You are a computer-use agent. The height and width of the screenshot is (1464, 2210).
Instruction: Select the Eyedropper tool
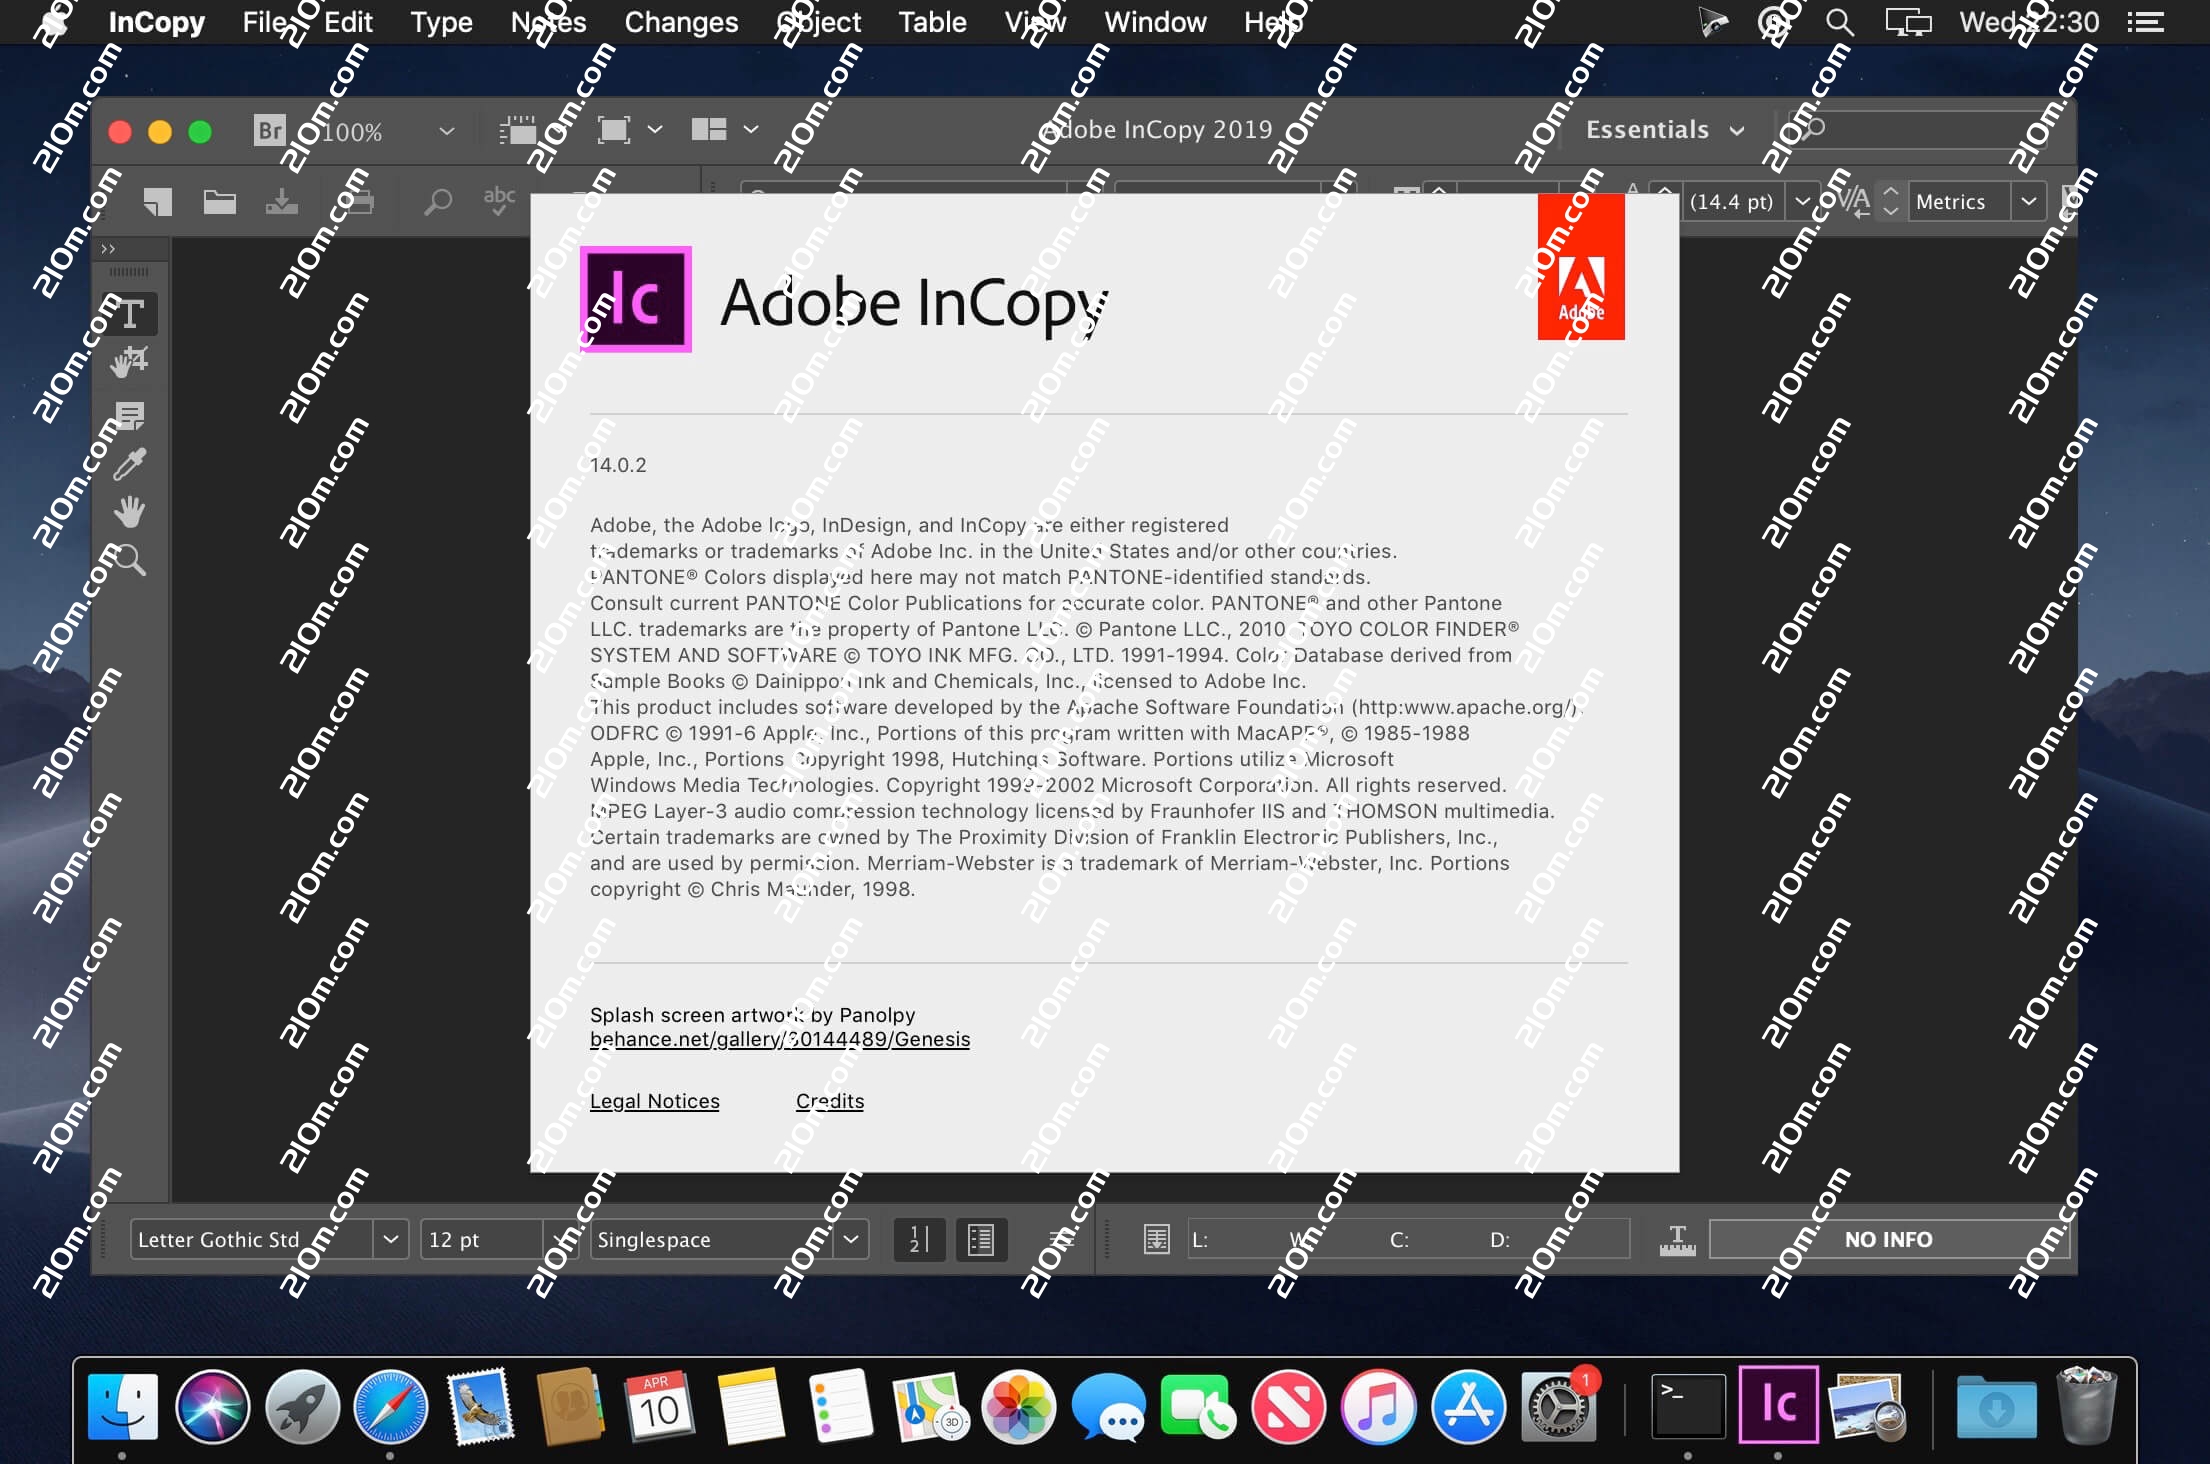pyautogui.click(x=130, y=464)
